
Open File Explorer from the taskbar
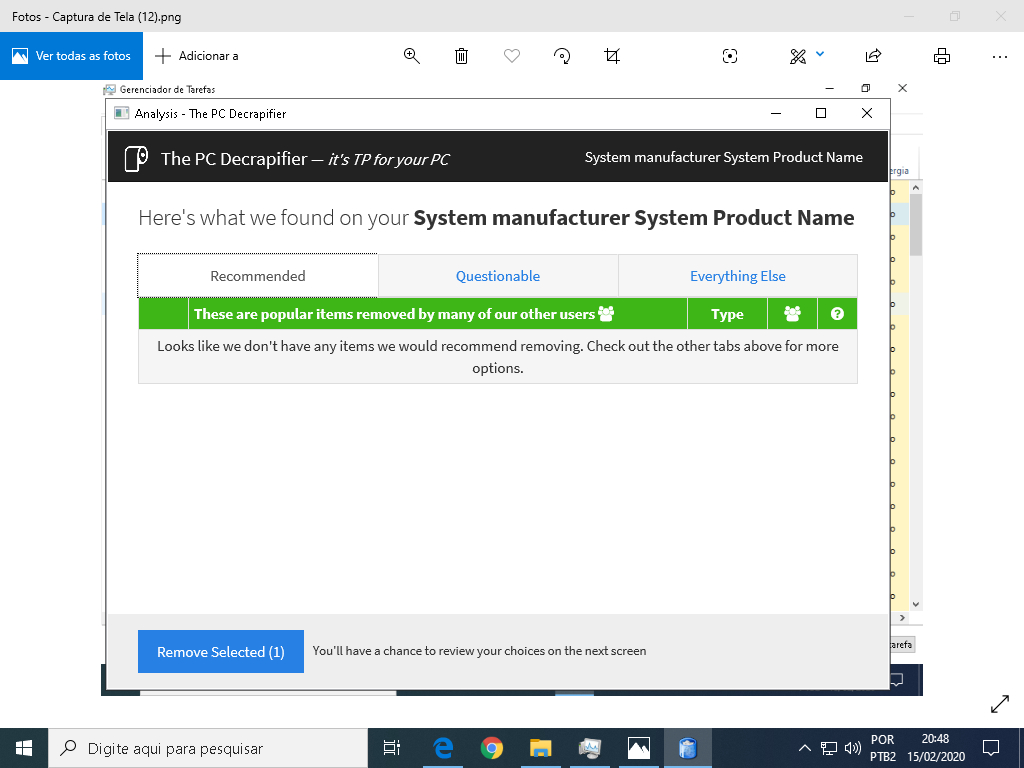[541, 748]
